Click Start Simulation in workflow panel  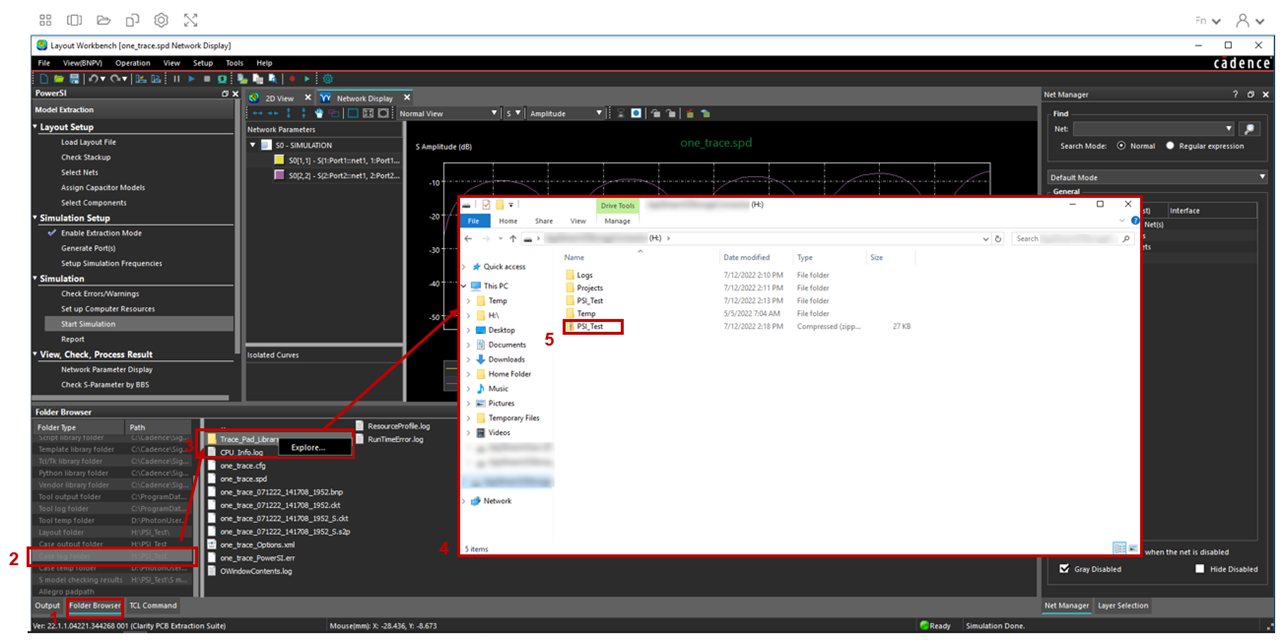click(88, 324)
